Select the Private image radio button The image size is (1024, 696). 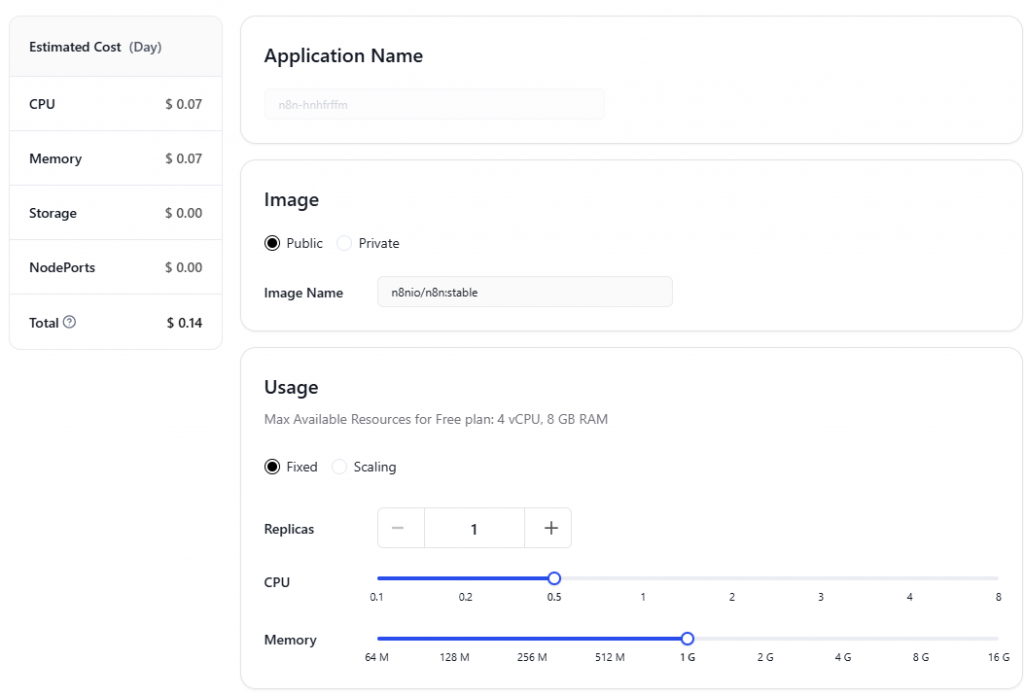[x=345, y=243]
